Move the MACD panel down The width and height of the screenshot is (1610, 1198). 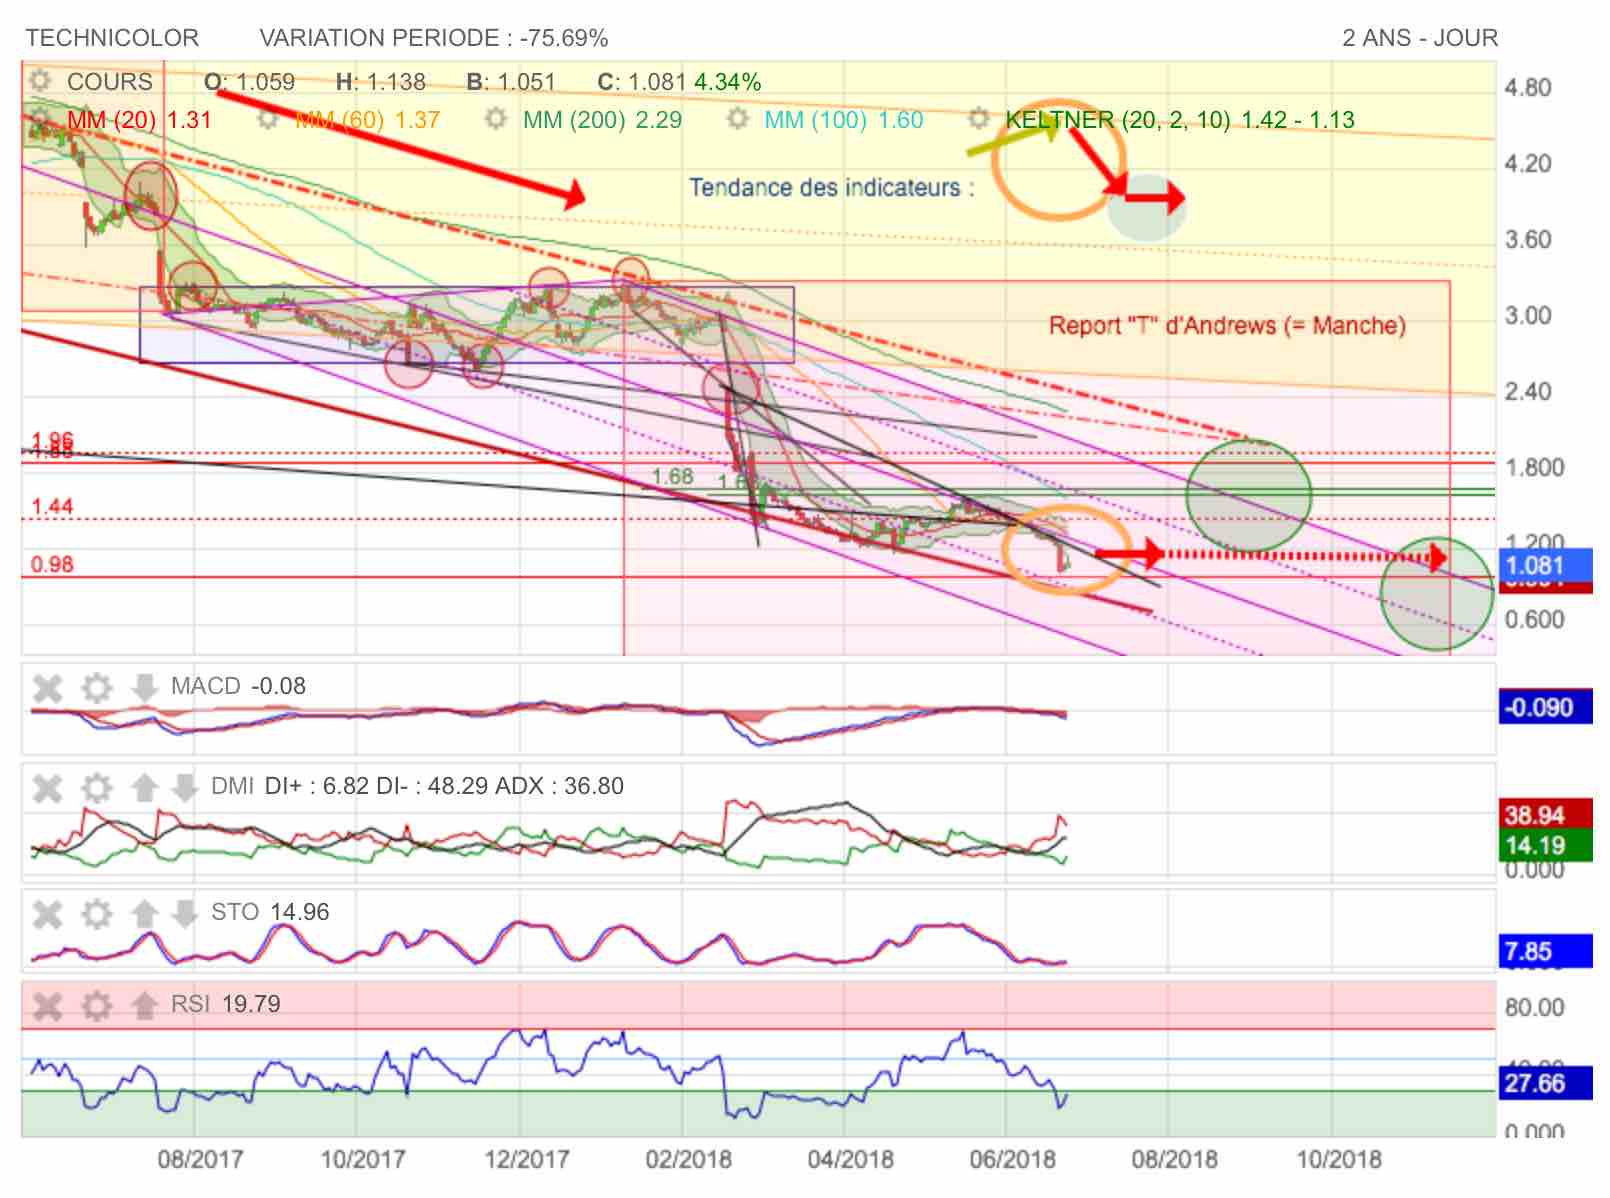point(144,687)
